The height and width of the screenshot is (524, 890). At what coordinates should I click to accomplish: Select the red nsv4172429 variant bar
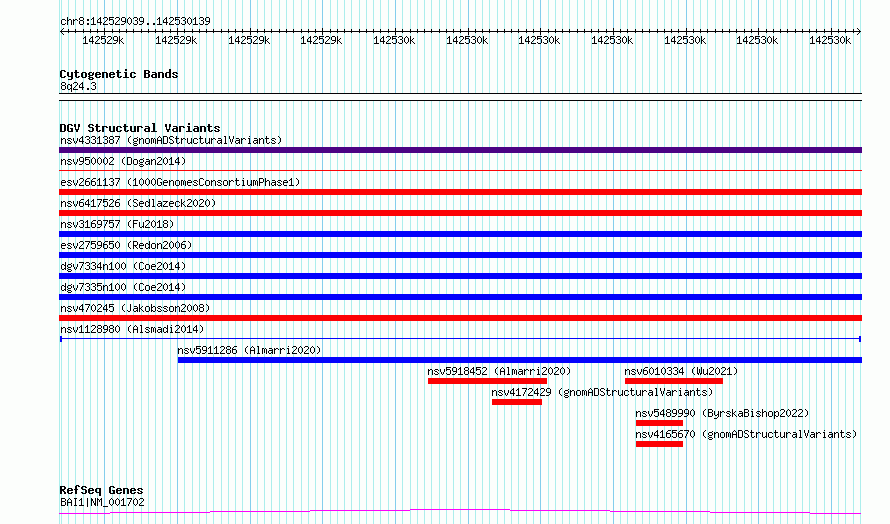click(x=517, y=402)
